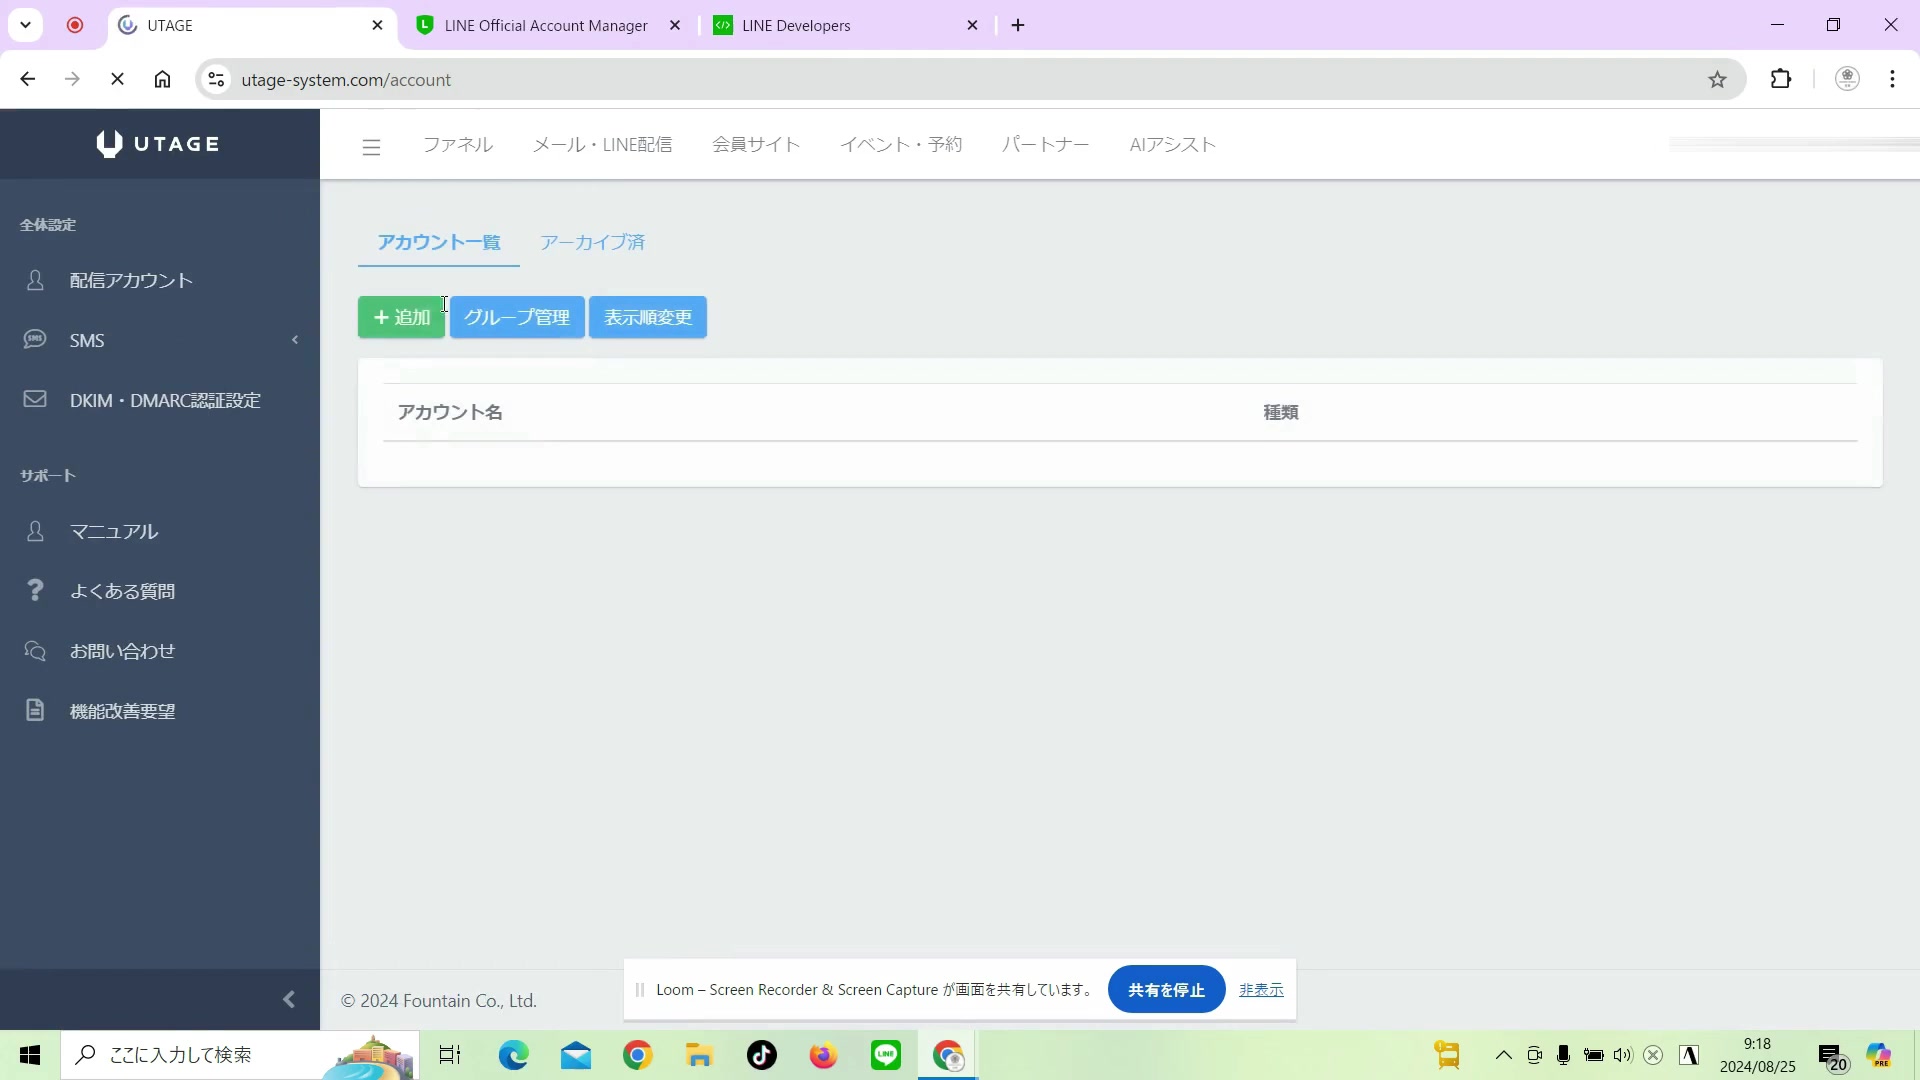The height and width of the screenshot is (1080, 1920).
Task: Open お問い合わせ chat bubble icon
Action: coord(34,650)
